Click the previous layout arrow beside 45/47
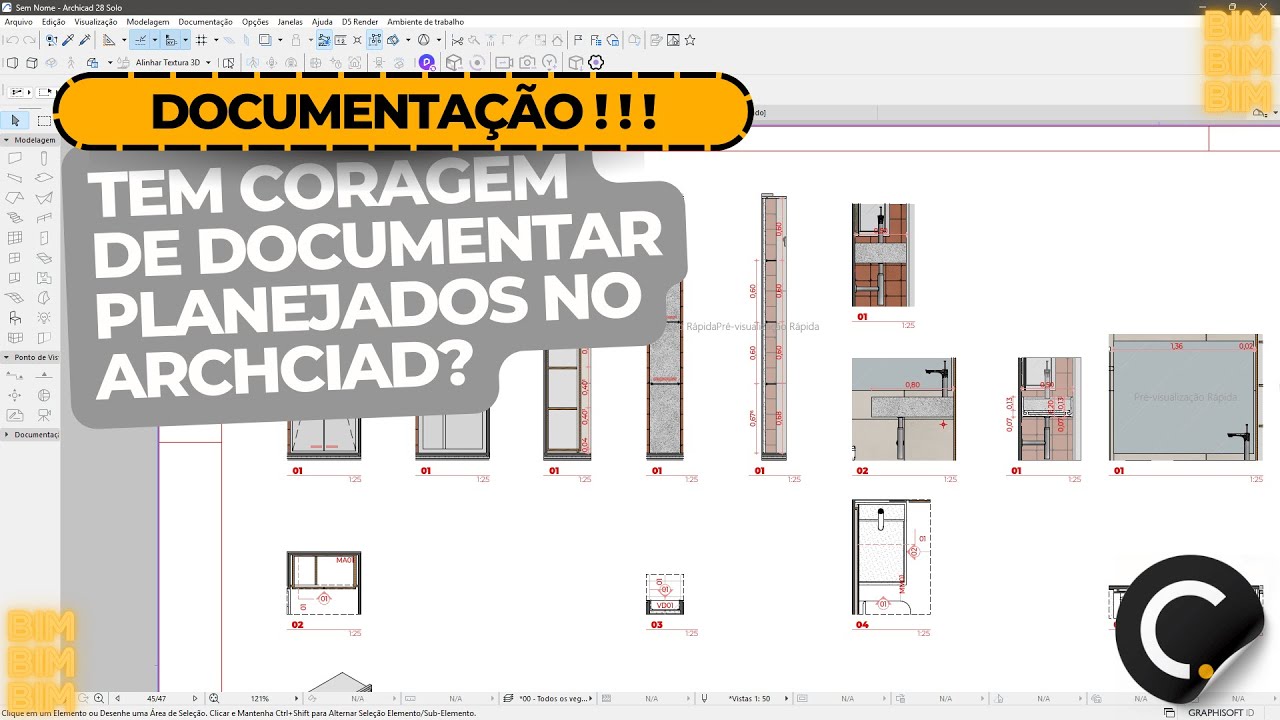This screenshot has width=1280, height=720. tap(118, 698)
